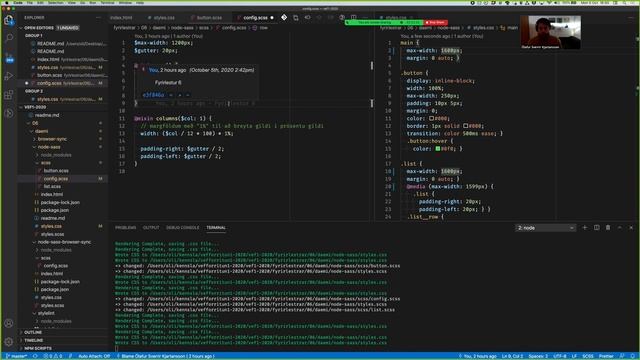Open the Run and Debug view

[x=9, y=76]
